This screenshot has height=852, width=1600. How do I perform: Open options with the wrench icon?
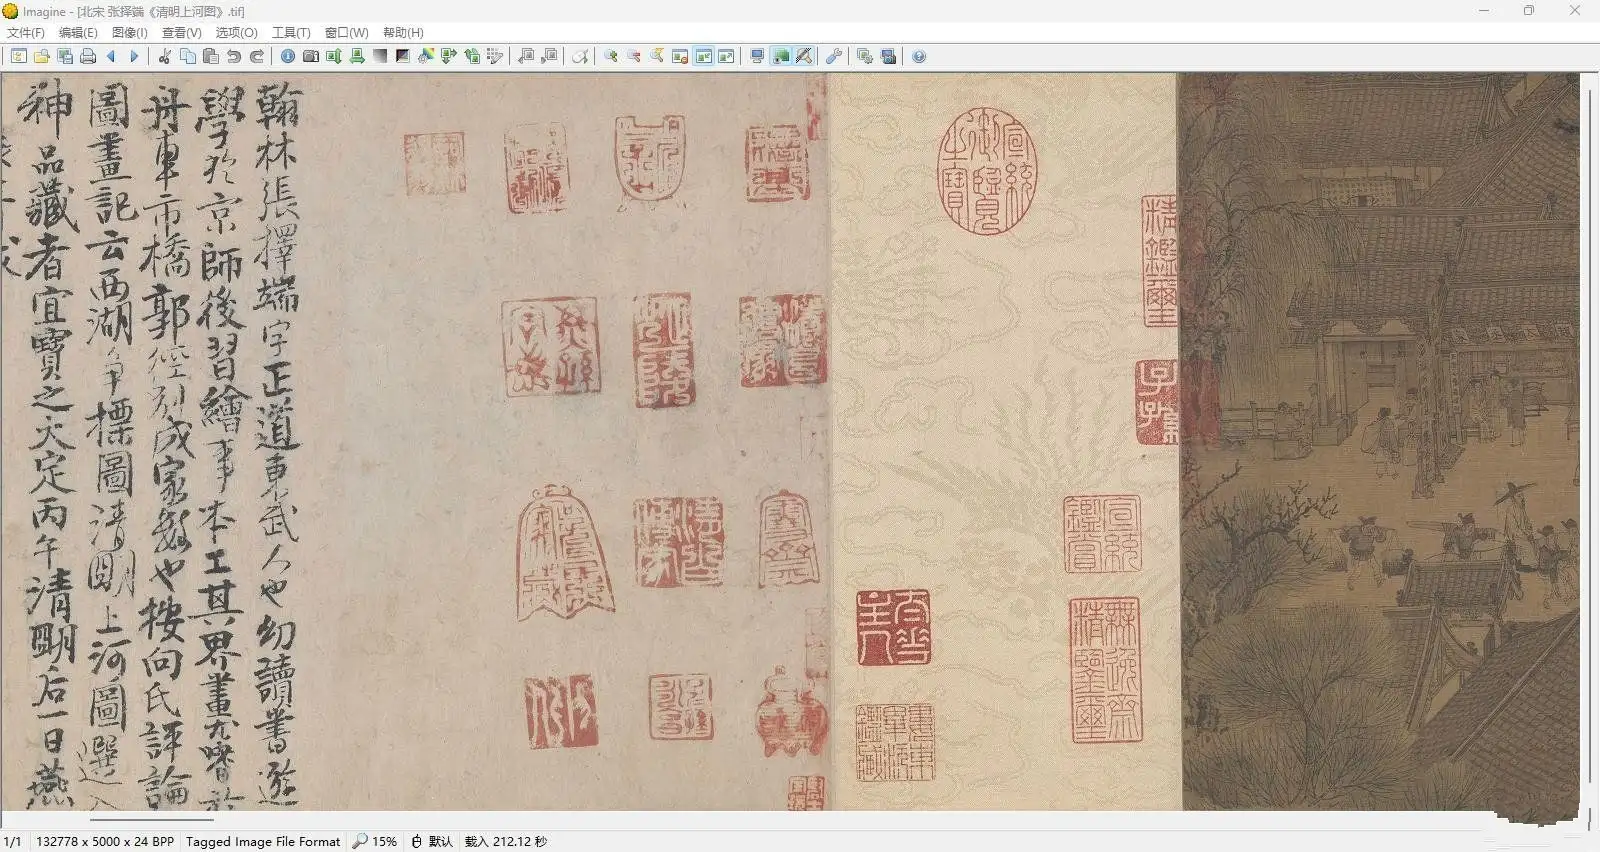tap(834, 56)
